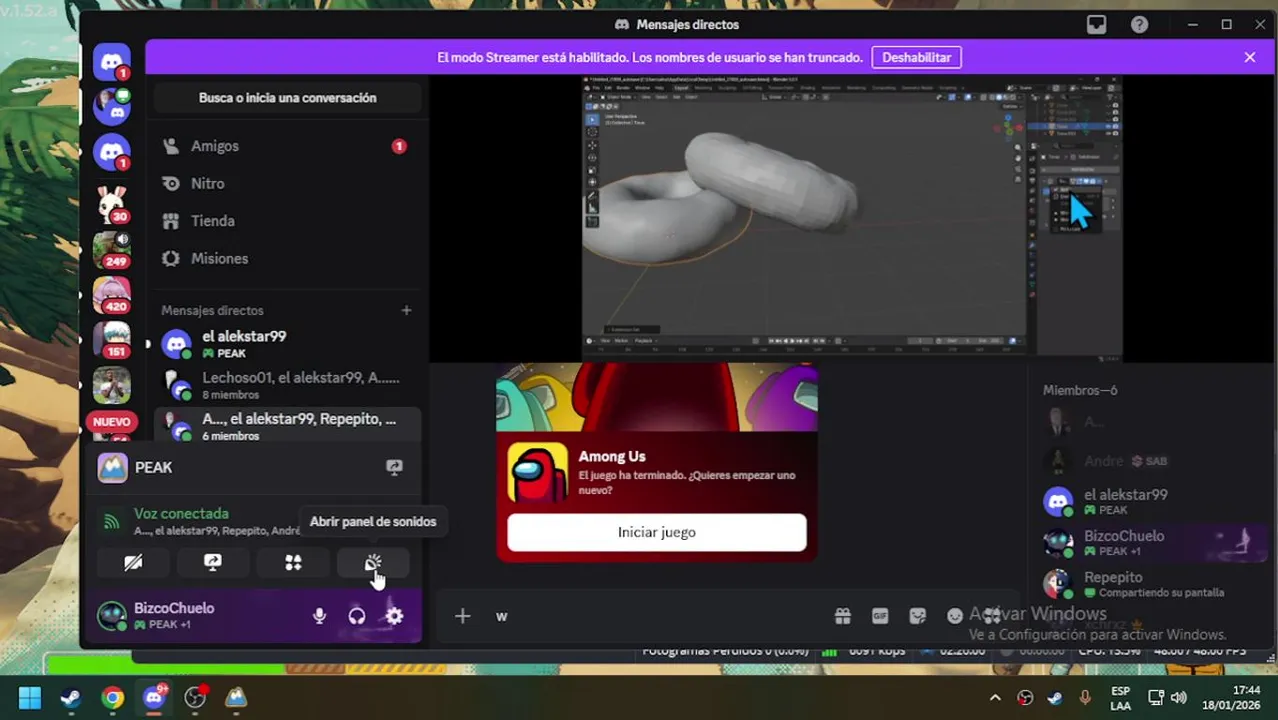Turn on the camera in voice panel

133,563
